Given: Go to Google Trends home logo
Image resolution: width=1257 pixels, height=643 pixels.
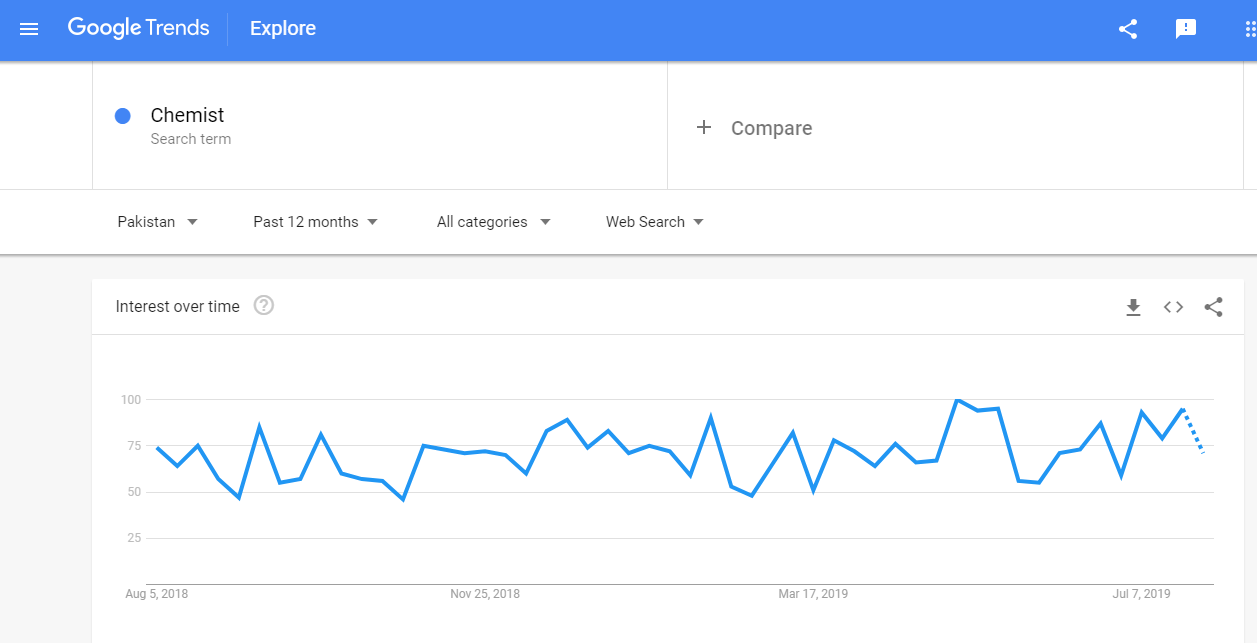Looking at the screenshot, I should pos(138,28).
